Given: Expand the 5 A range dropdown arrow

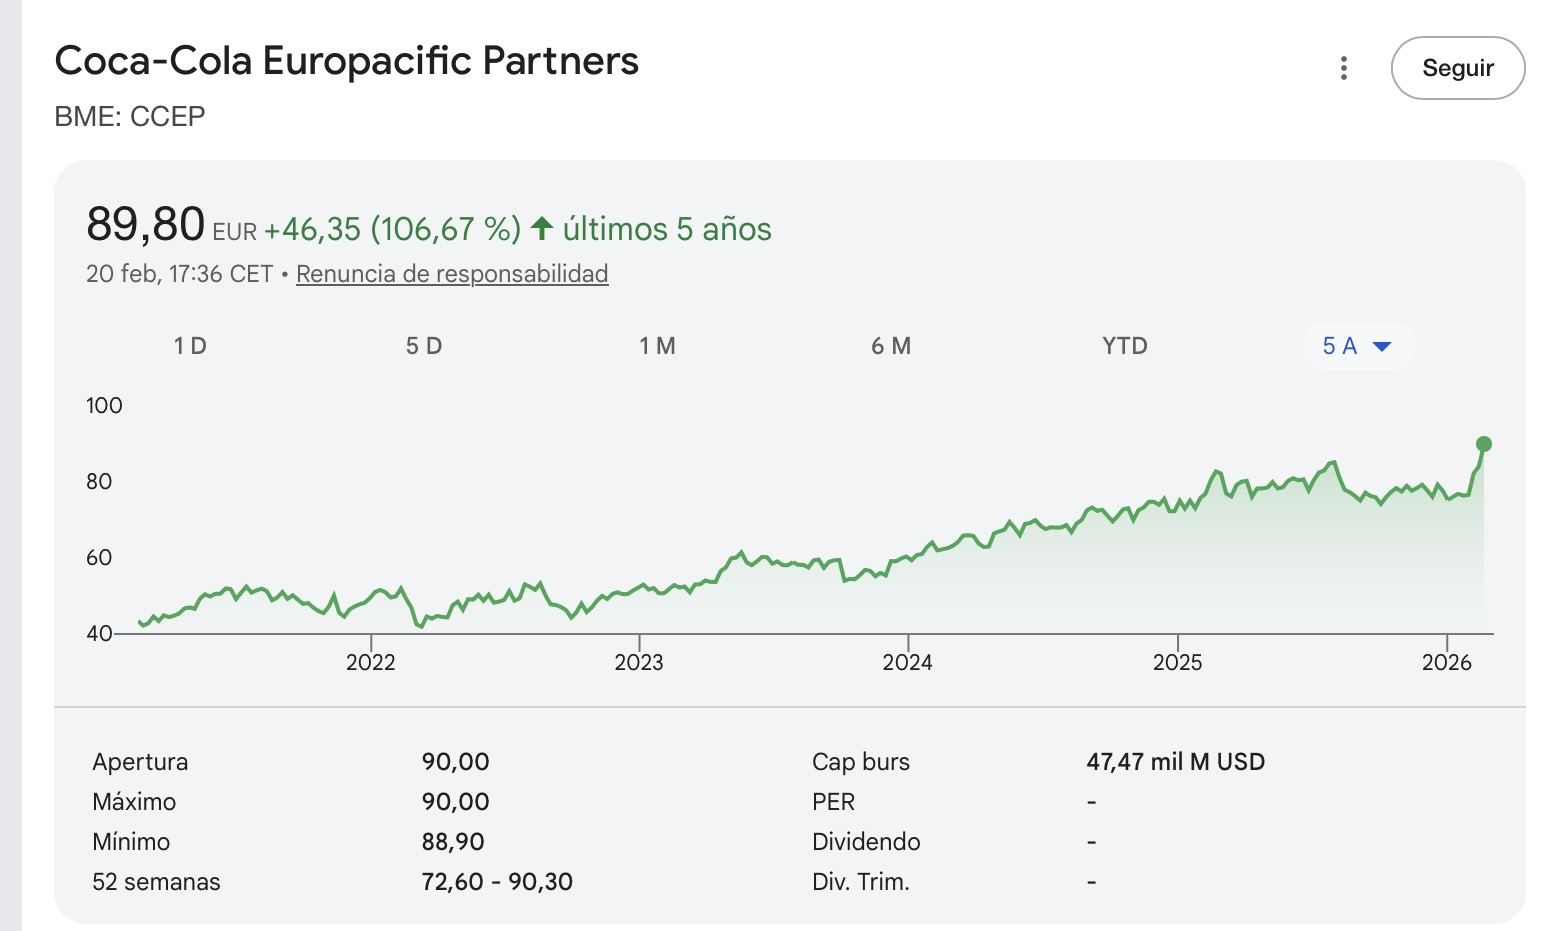Looking at the screenshot, I should (1382, 347).
